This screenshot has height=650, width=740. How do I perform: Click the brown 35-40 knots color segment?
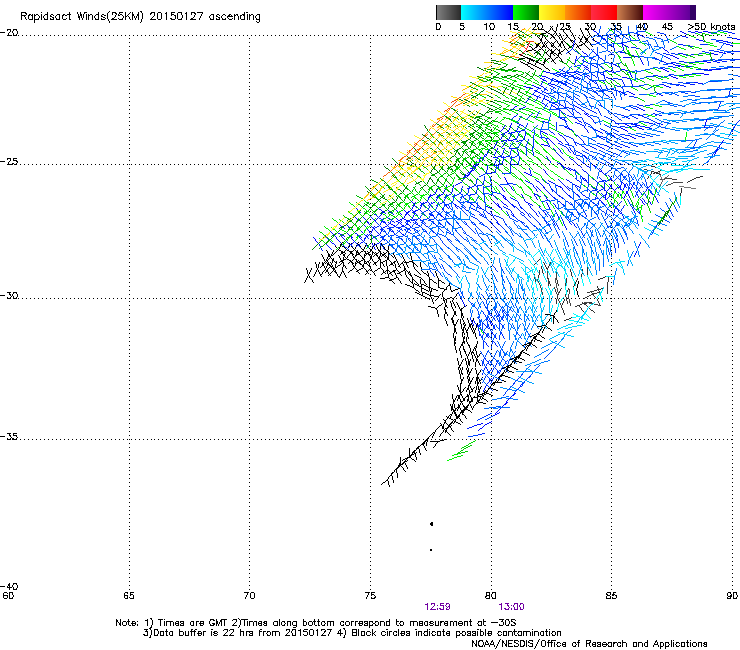tap(630, 12)
